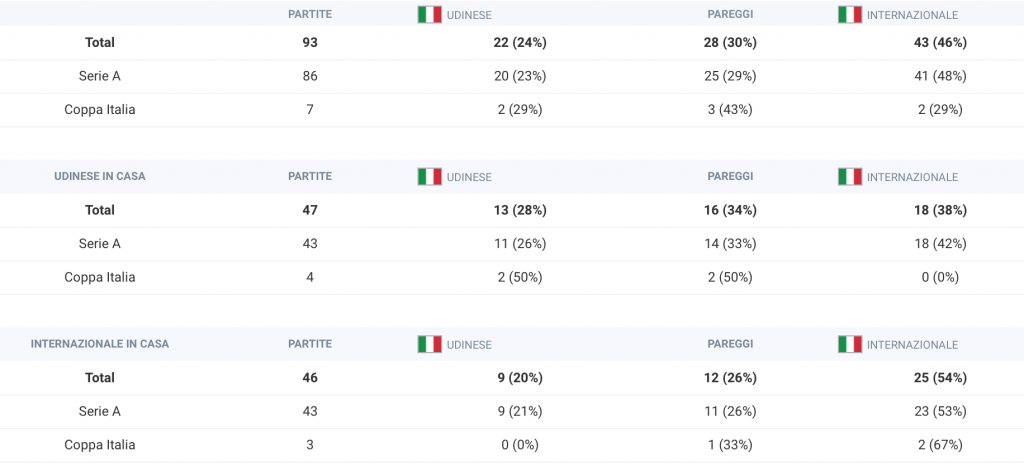Click the overall Total cell showing 93 matches
This screenshot has height=475, width=1024.
(x=310, y=43)
